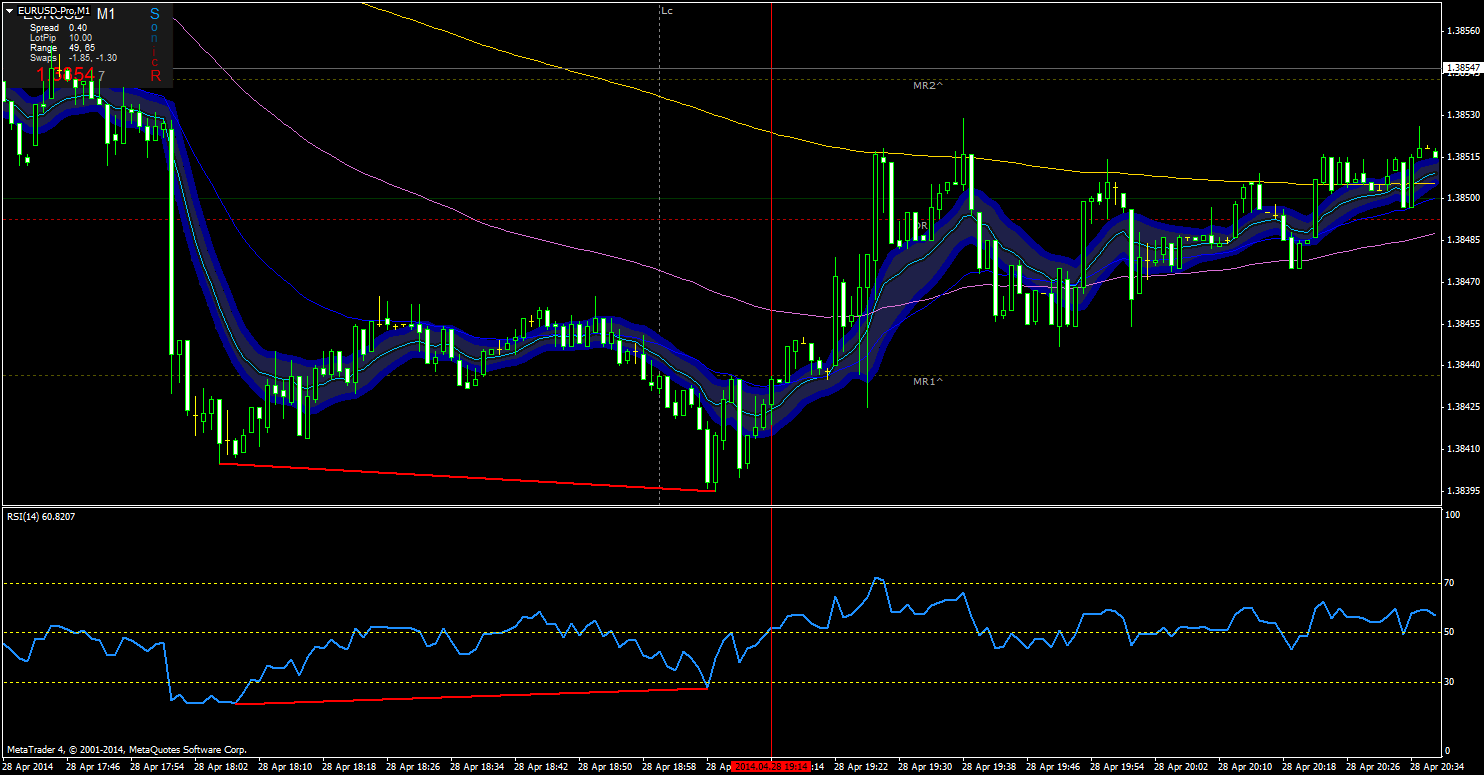Select the LotPip 10.00 readout
The height and width of the screenshot is (775, 1484).
pyautogui.click(x=61, y=38)
